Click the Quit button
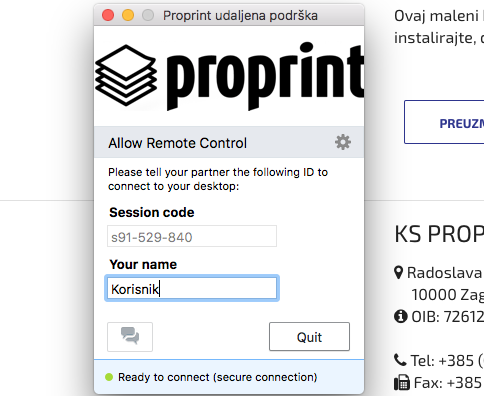The width and height of the screenshot is (484, 396). 309,336
